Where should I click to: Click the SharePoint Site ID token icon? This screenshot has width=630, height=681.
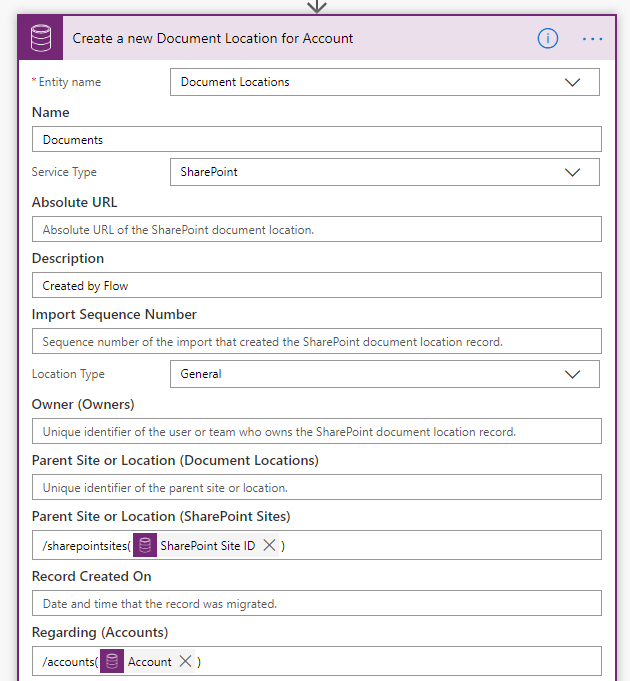click(x=145, y=546)
